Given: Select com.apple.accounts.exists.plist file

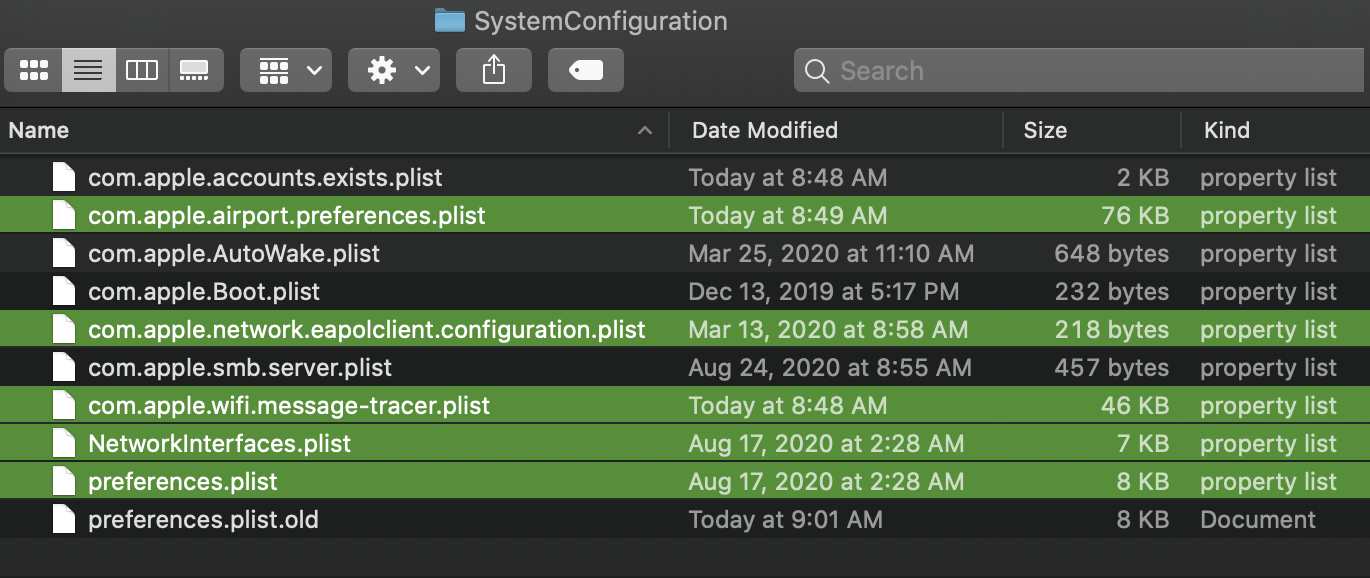Looking at the screenshot, I should (265, 178).
